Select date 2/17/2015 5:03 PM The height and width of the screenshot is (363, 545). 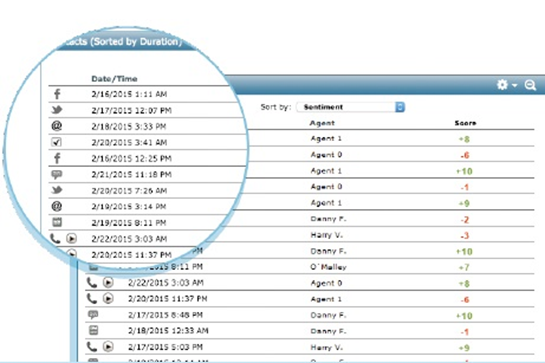[x=165, y=347]
